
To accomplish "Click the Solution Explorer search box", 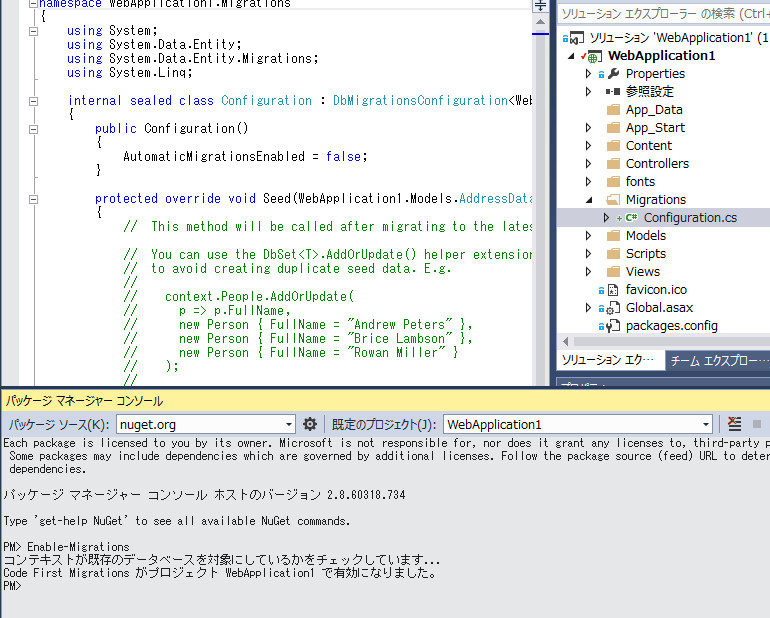I will click(664, 14).
